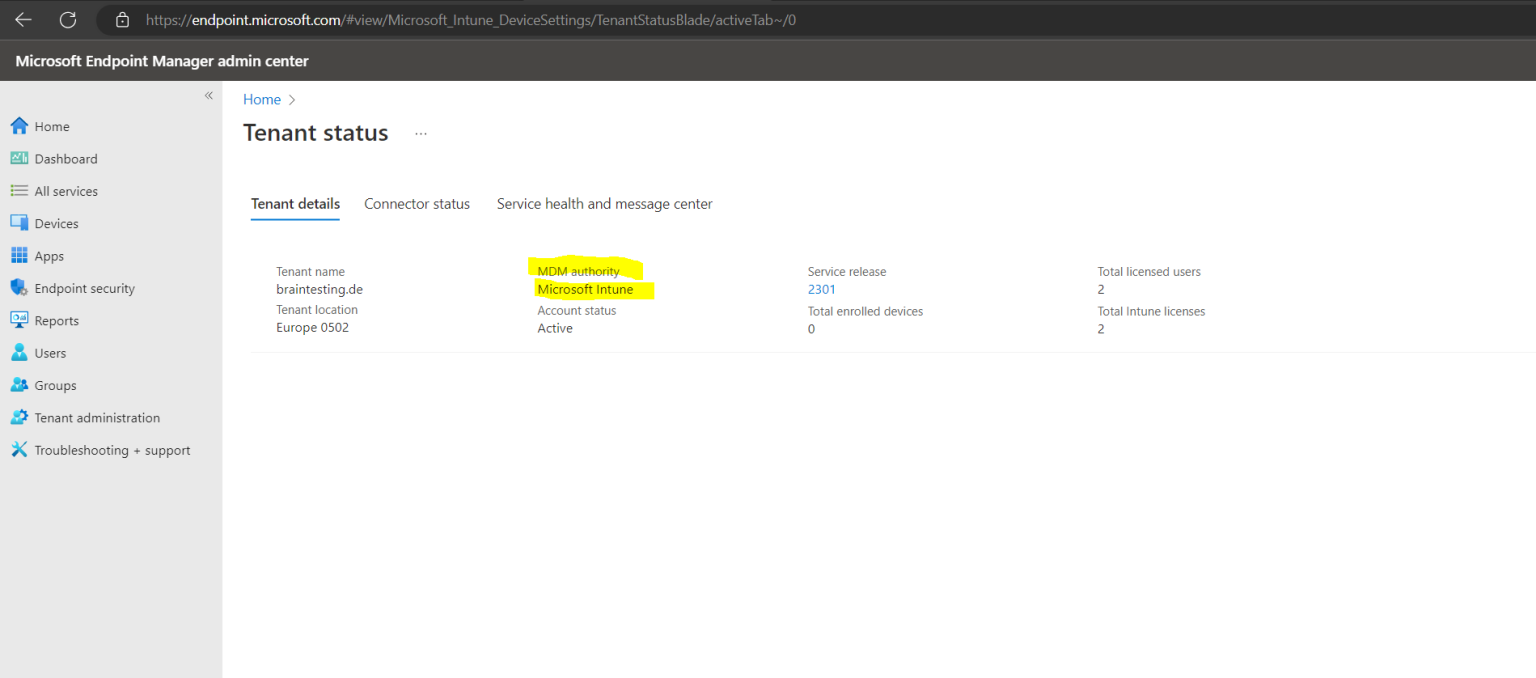Open the Reports section
1536x678 pixels.
[x=57, y=320]
